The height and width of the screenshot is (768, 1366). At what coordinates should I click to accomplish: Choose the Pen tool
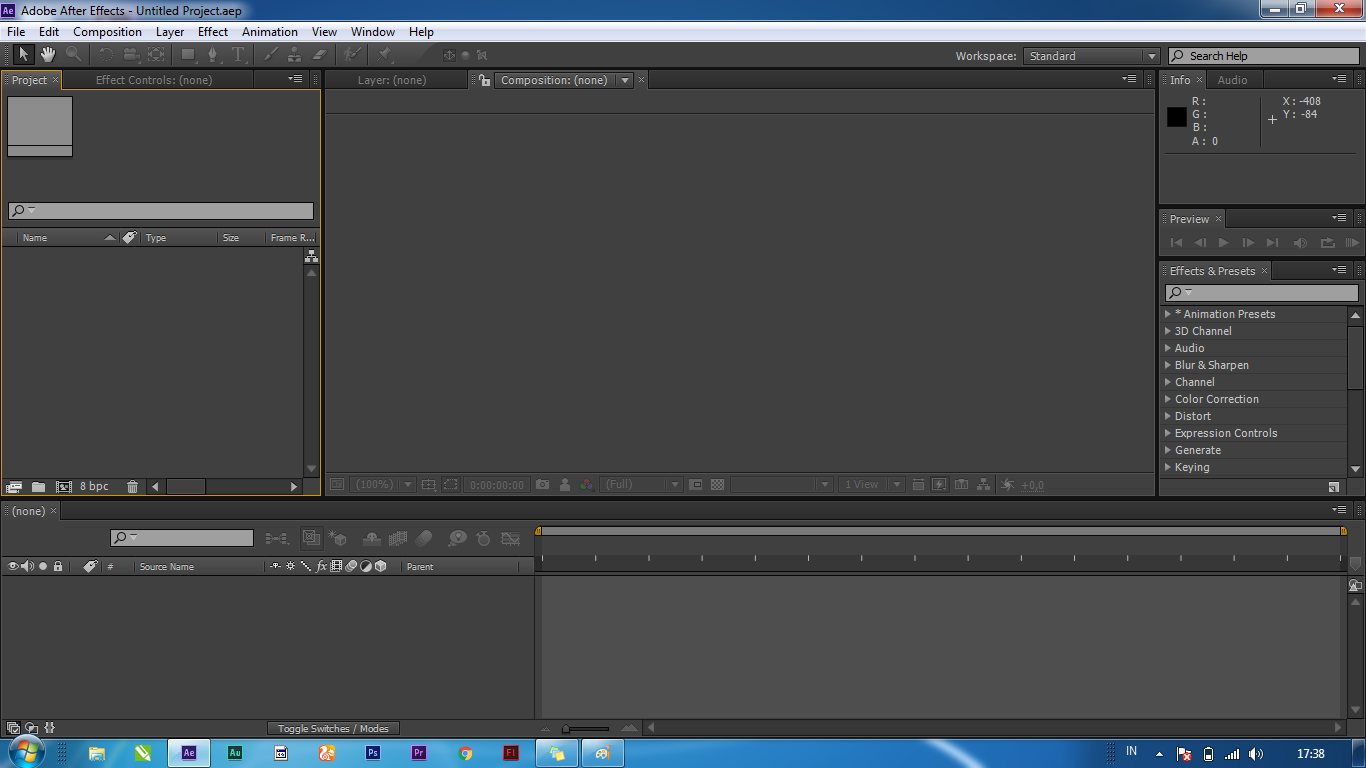(x=212, y=55)
